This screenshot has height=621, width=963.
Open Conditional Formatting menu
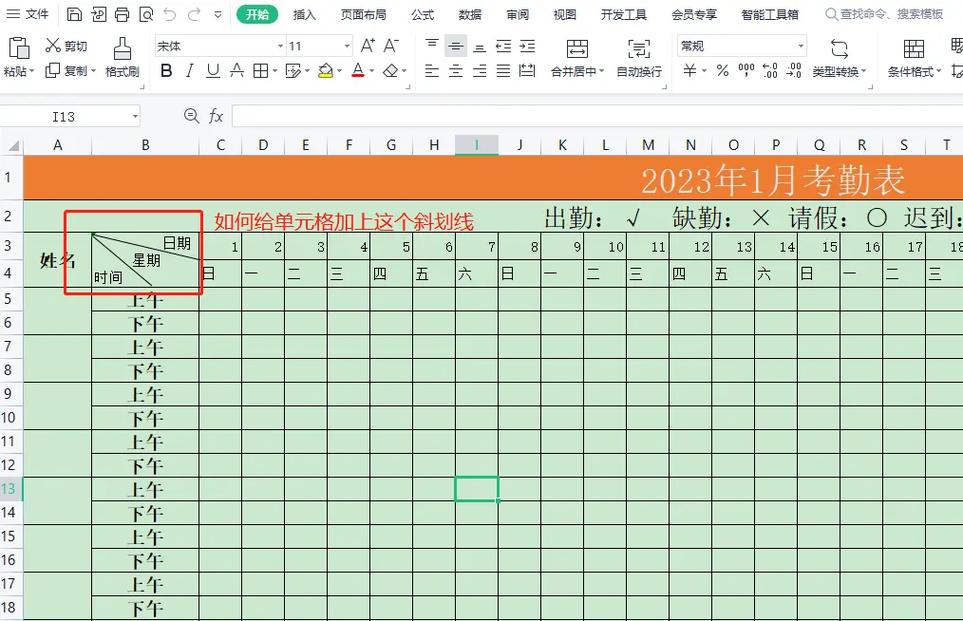[x=914, y=58]
